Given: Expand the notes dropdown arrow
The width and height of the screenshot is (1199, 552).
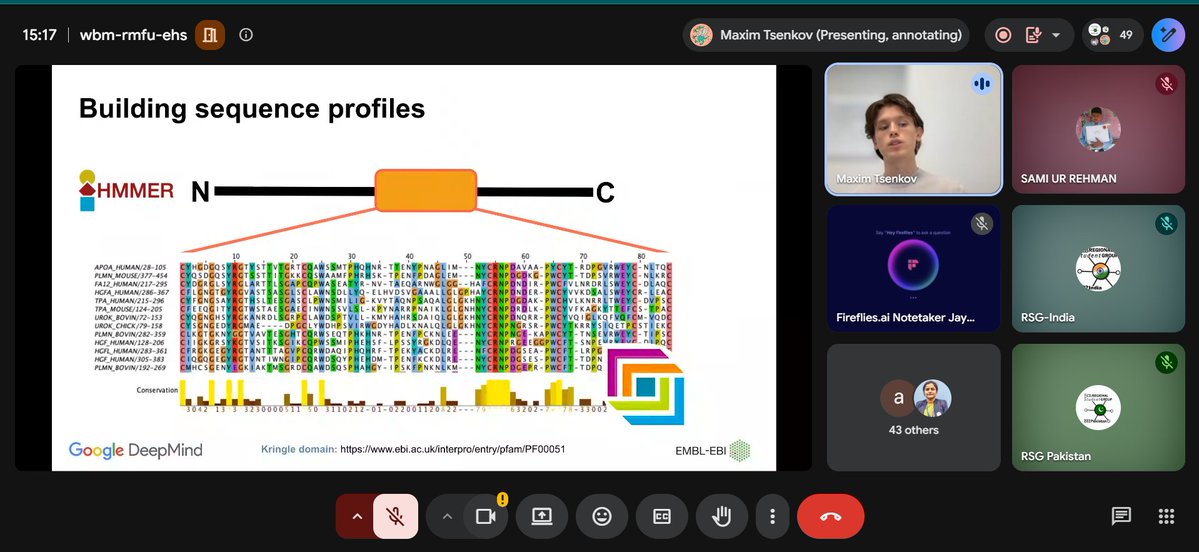Looking at the screenshot, I should pyautogui.click(x=1056, y=35).
